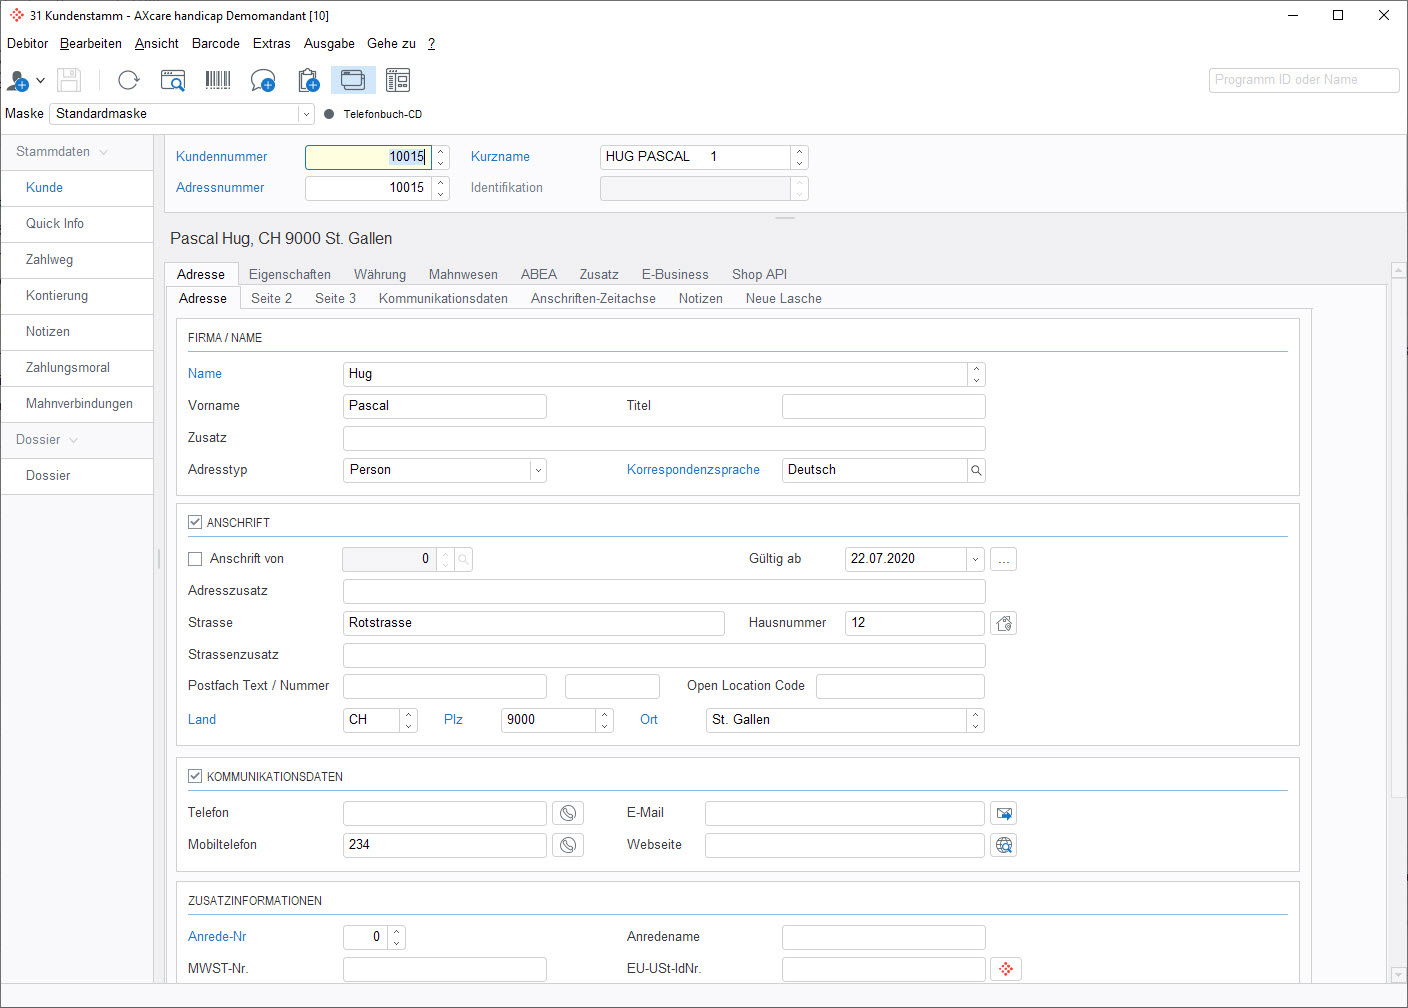Viewport: 1408px width, 1008px height.
Task: Click the clipboard with plus icon
Action: (x=309, y=80)
